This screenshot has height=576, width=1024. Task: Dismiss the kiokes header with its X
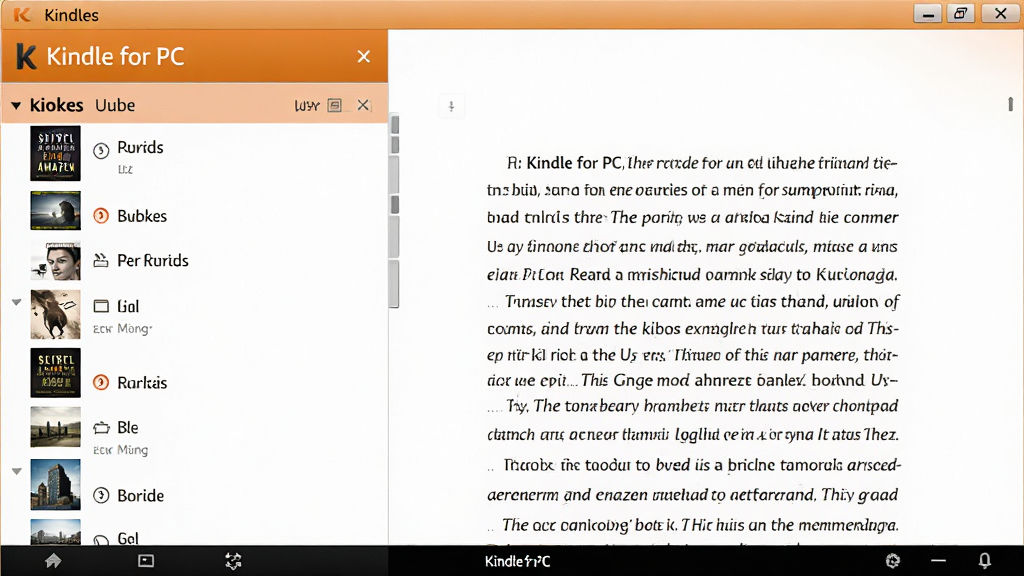pyautogui.click(x=363, y=105)
